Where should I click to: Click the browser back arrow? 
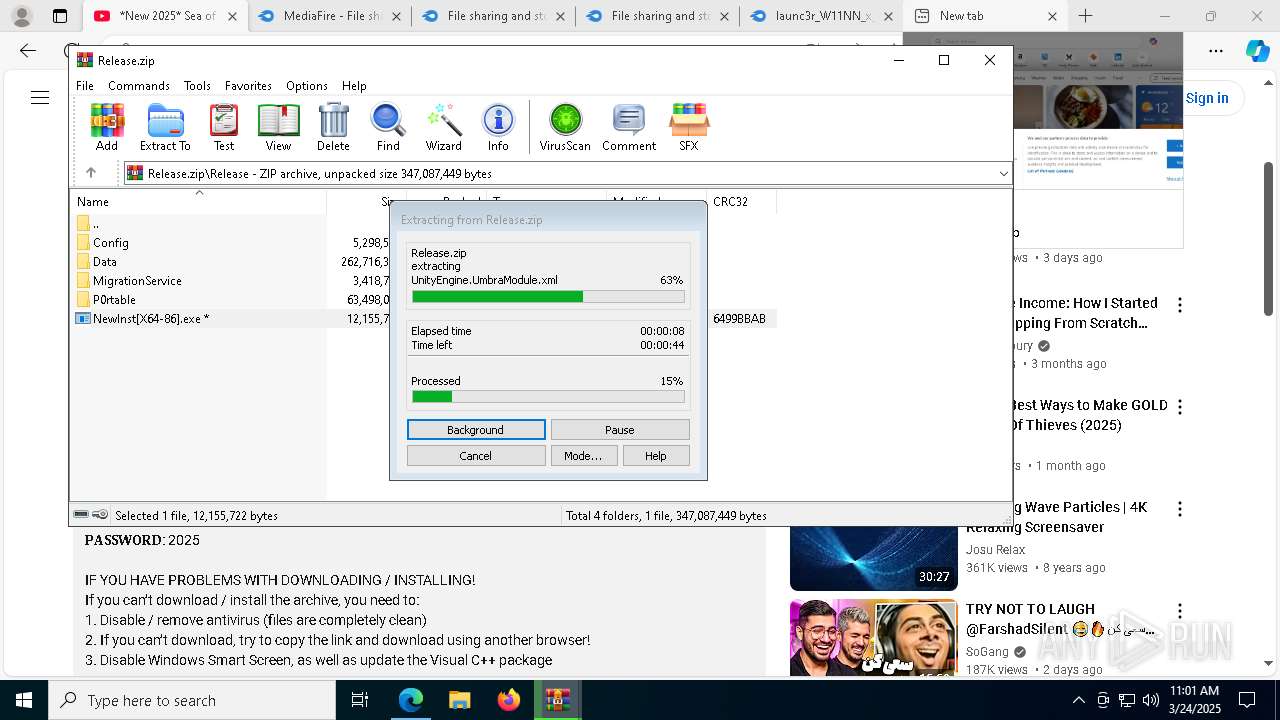(x=28, y=51)
